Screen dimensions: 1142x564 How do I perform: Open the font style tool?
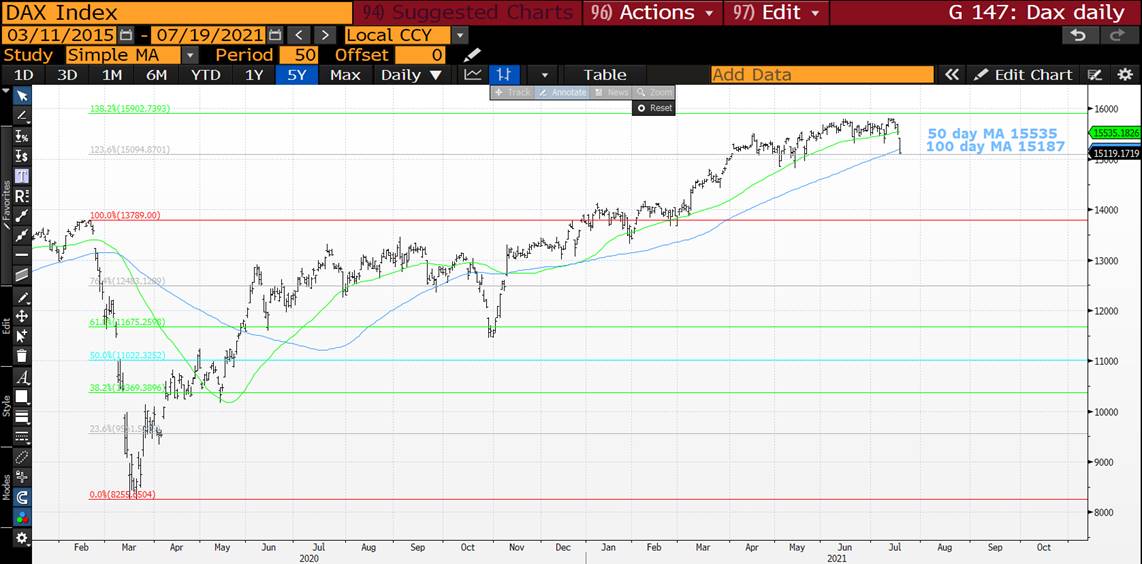point(22,377)
